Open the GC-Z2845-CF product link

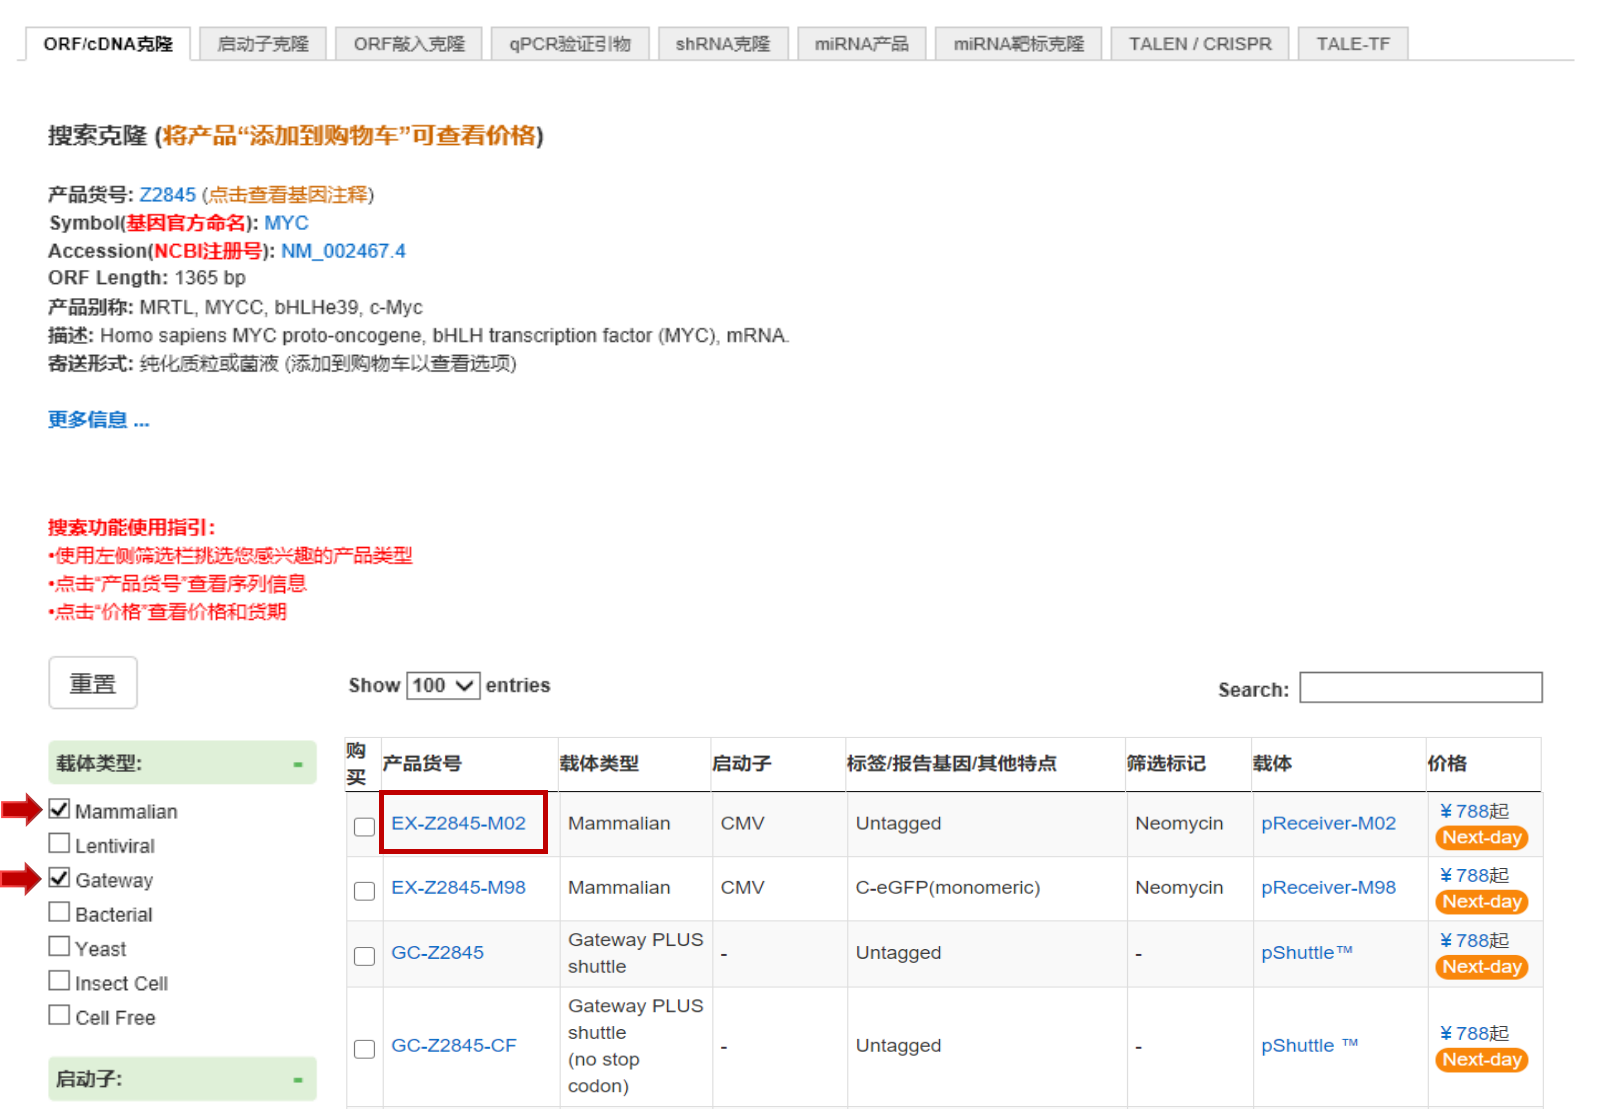tap(454, 1045)
